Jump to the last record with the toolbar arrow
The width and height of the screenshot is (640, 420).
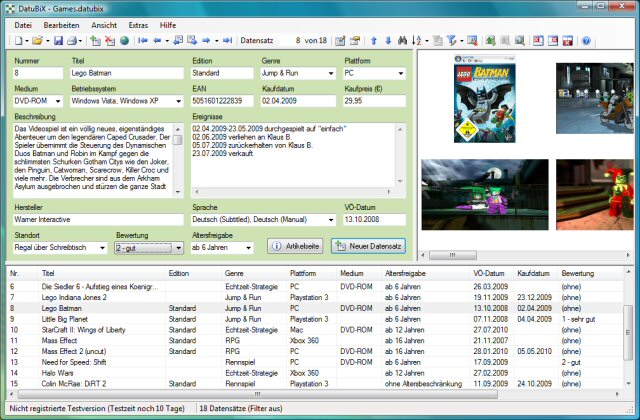point(227,41)
